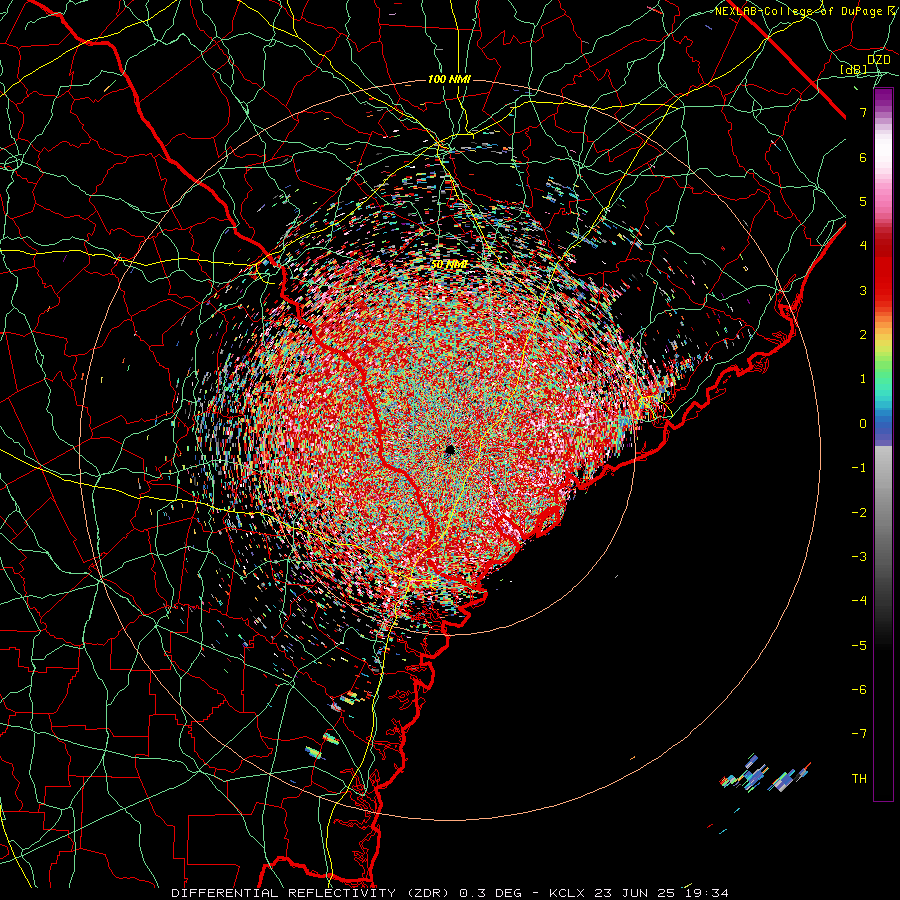Screen dimensions: 900x900
Task: Click the -2 tick label on colorbar
Action: pyautogui.click(x=859, y=513)
